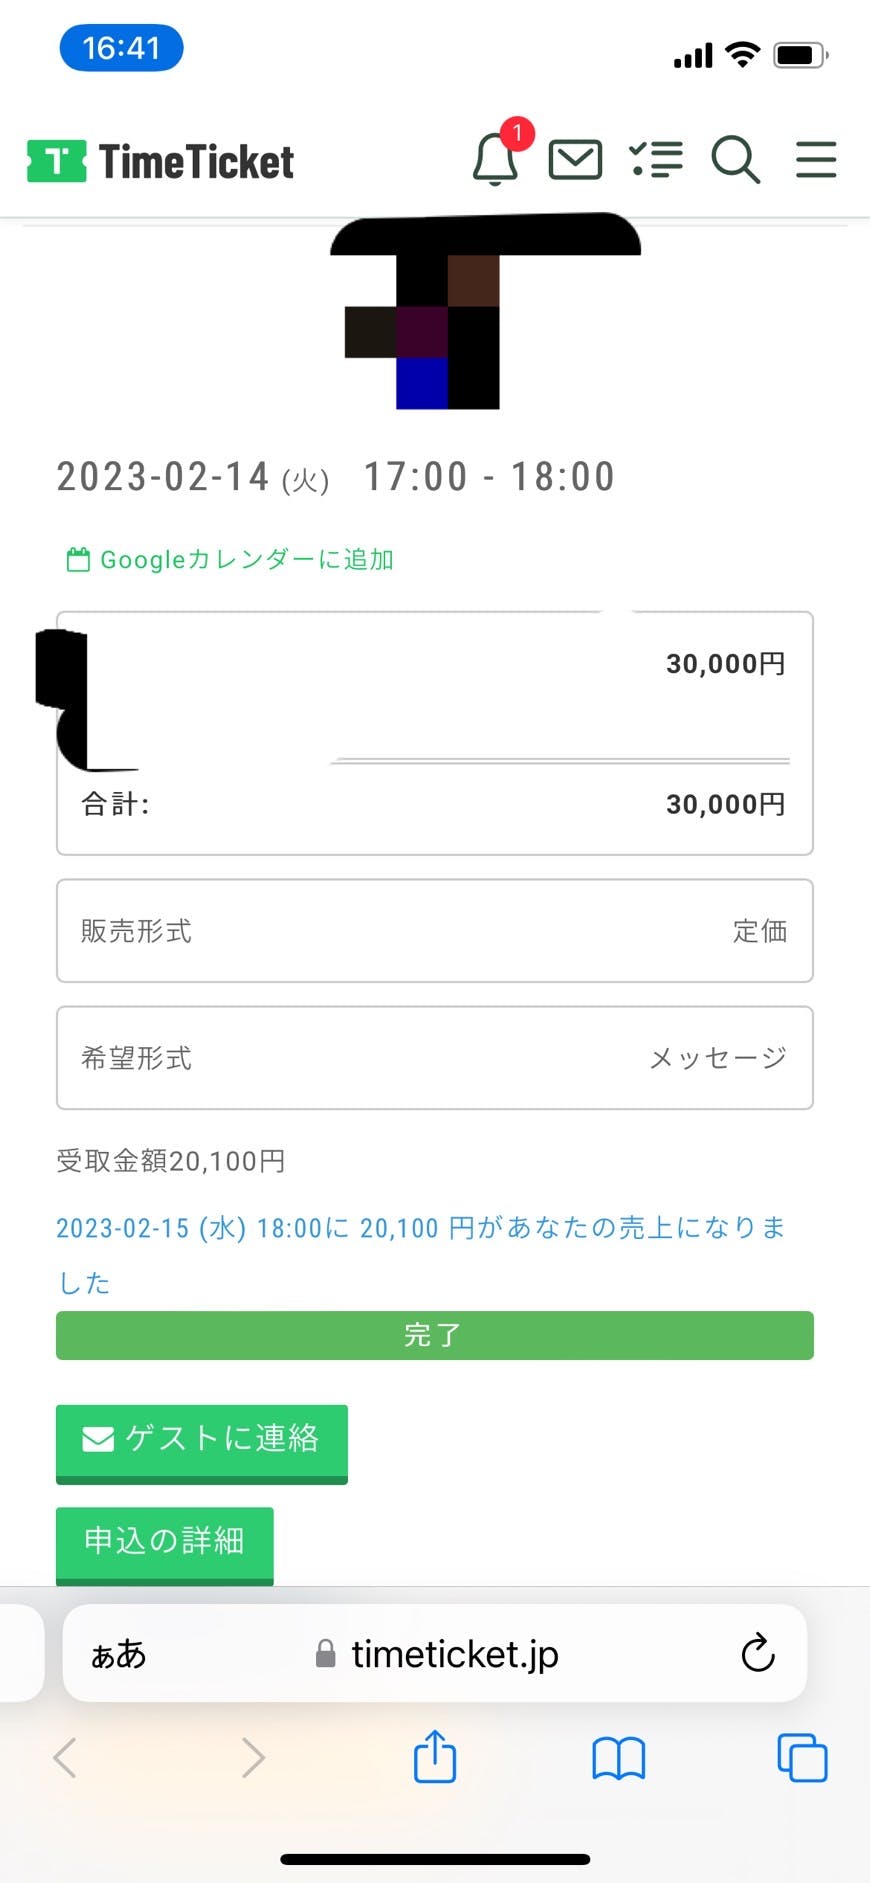The image size is (870, 1883).
Task: Tap the ゲストに連絡 button
Action: [202, 1441]
